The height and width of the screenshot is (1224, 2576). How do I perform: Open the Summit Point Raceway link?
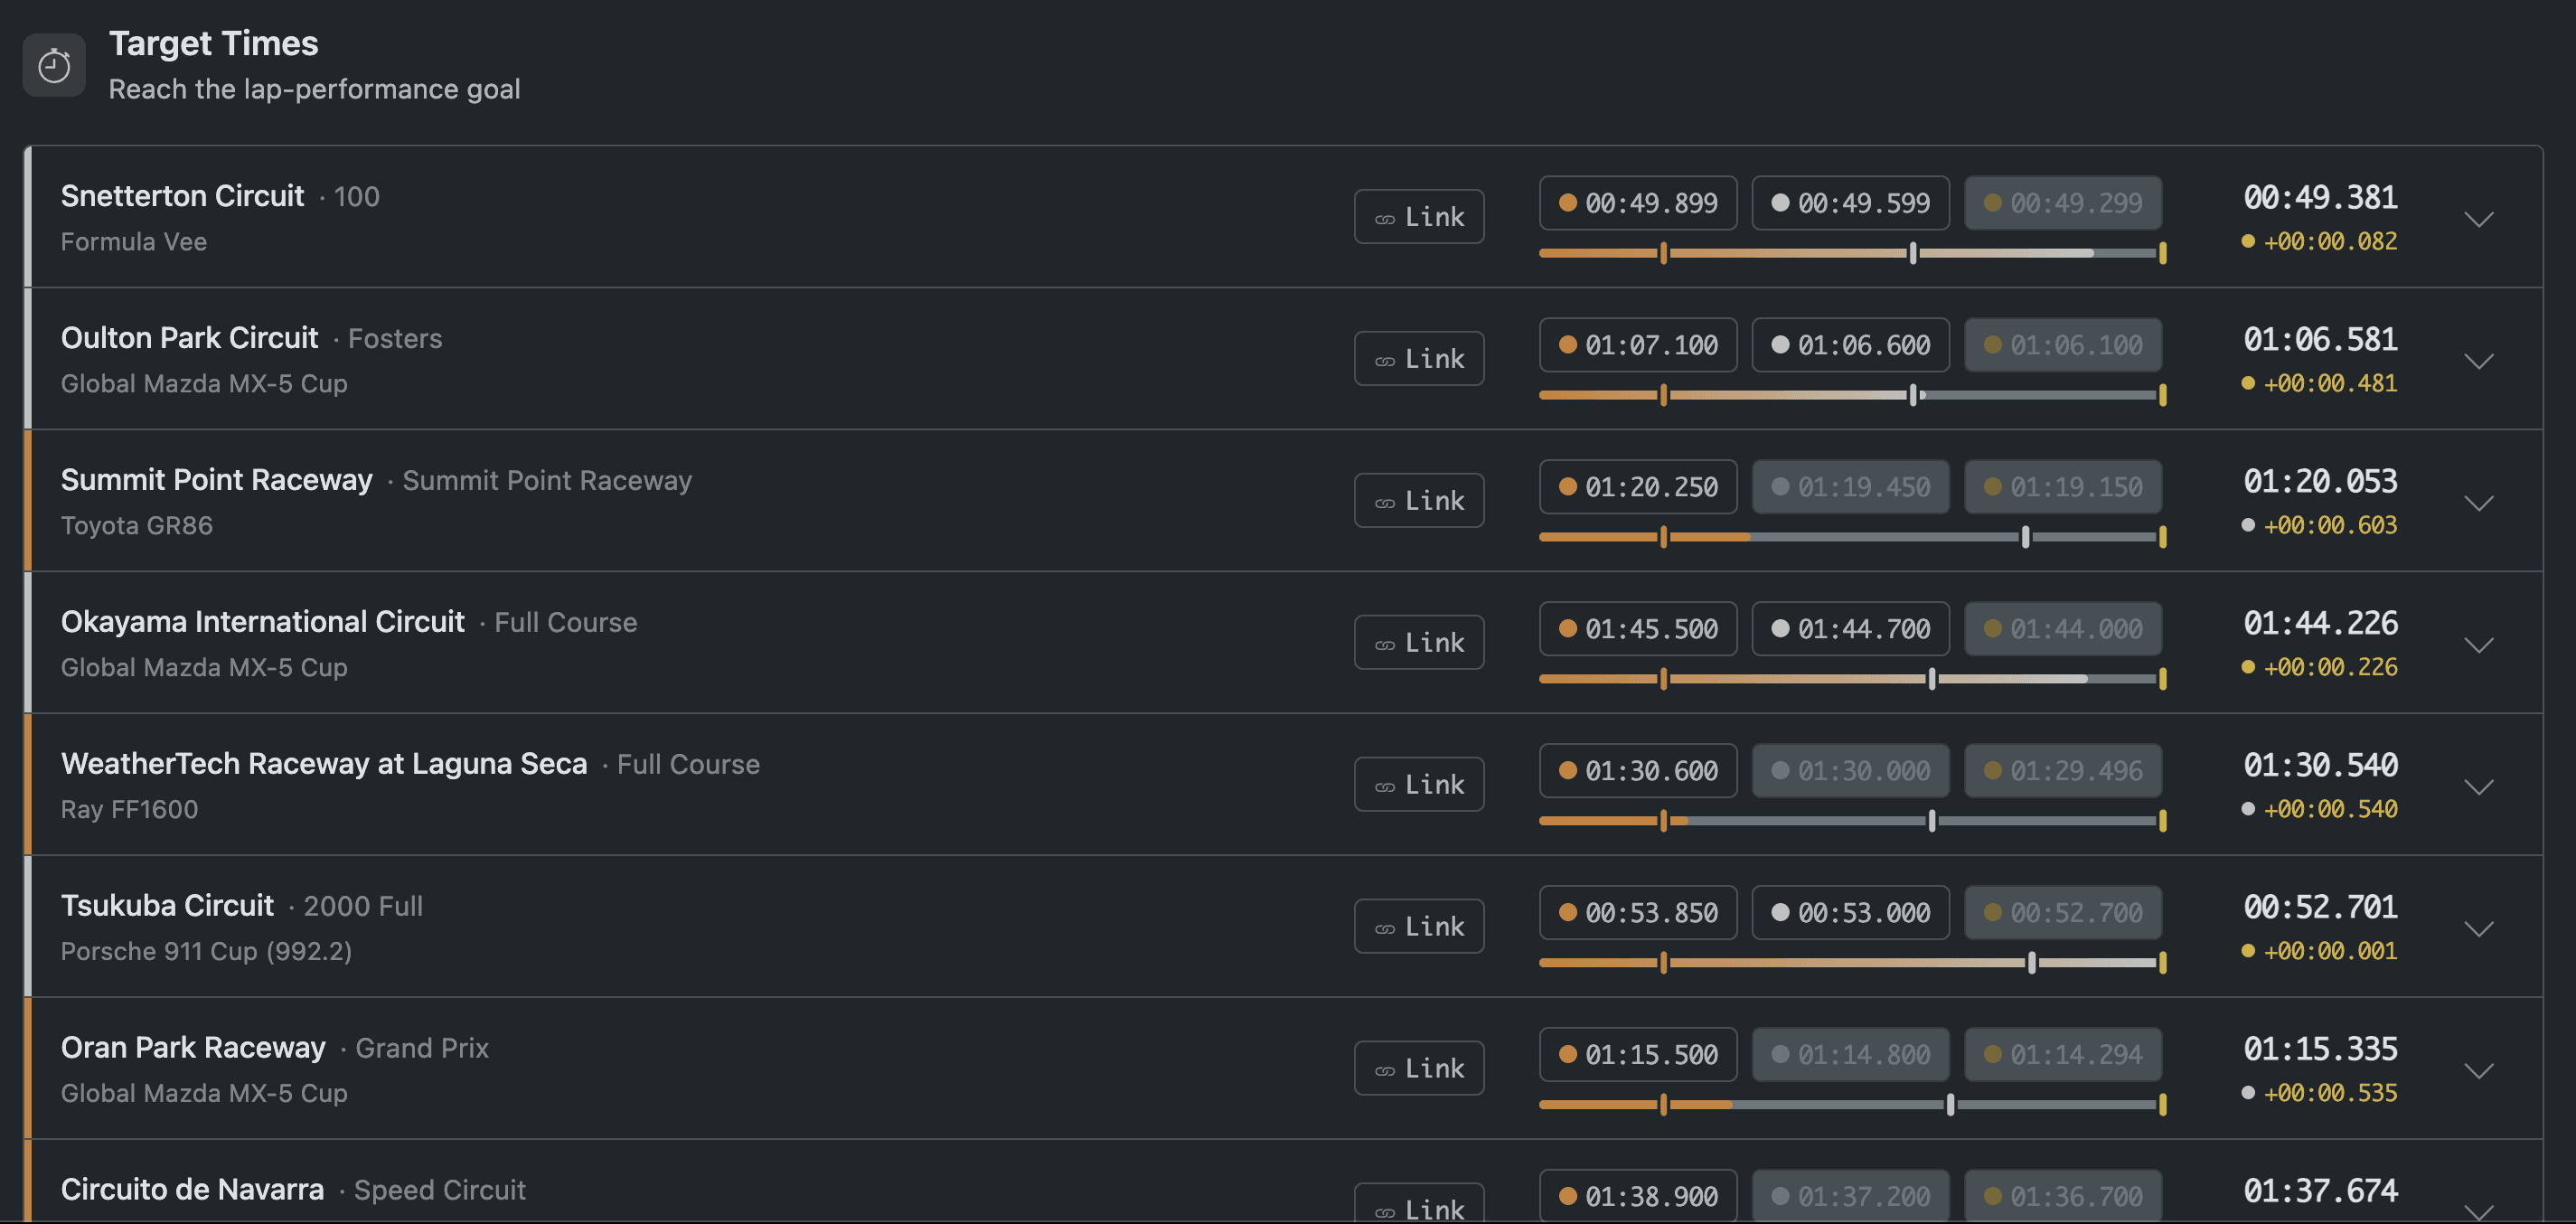[x=1418, y=501]
